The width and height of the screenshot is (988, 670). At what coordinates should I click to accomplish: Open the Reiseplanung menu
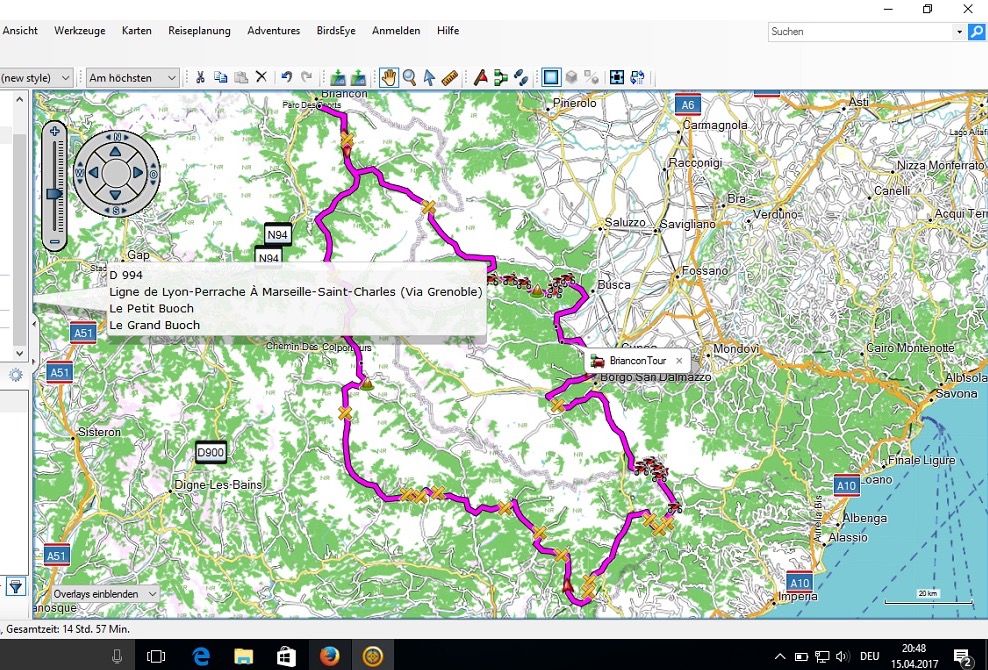pyautogui.click(x=199, y=31)
